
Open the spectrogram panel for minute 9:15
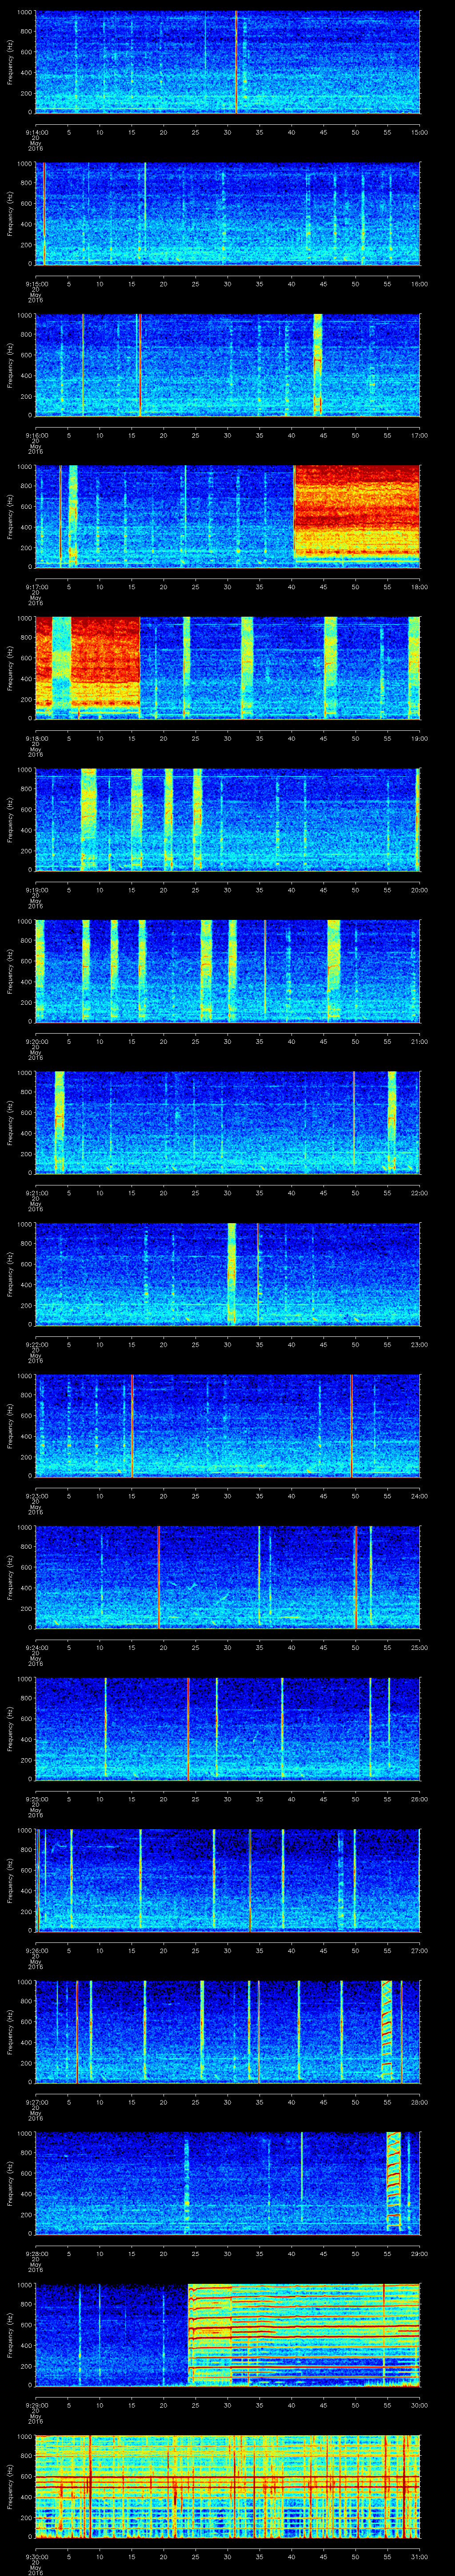pyautogui.click(x=227, y=213)
